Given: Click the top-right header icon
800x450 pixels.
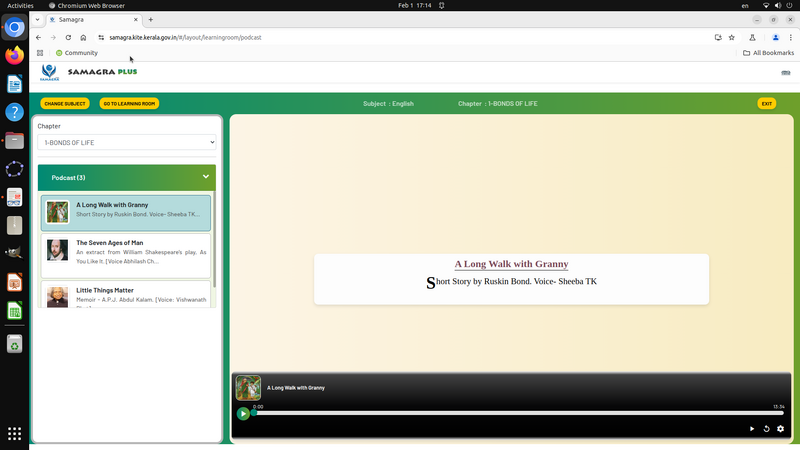Looking at the screenshot, I should (x=785, y=73).
